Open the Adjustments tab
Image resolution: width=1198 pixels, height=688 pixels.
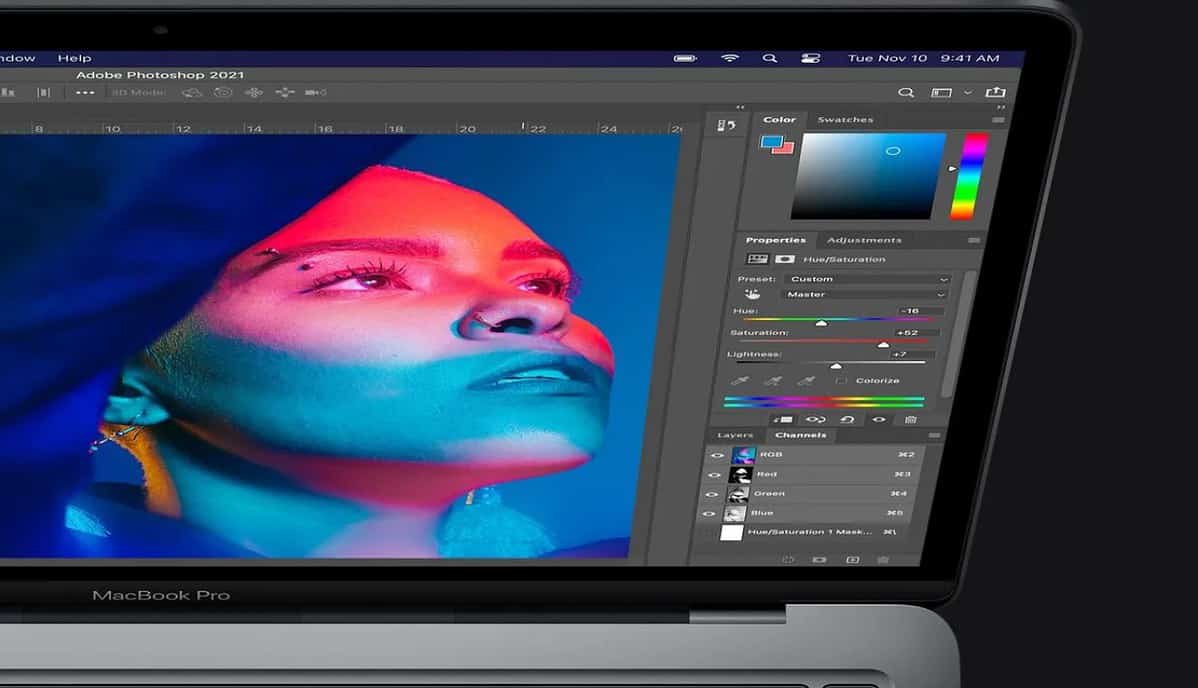point(866,239)
